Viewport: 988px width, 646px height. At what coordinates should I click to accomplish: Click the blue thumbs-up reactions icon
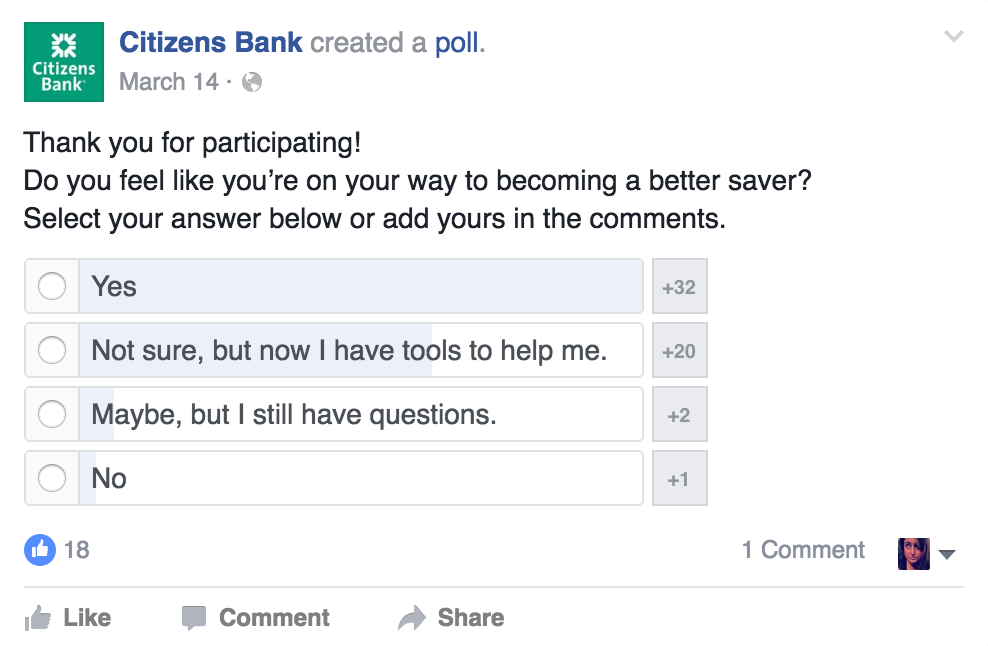click(40, 550)
